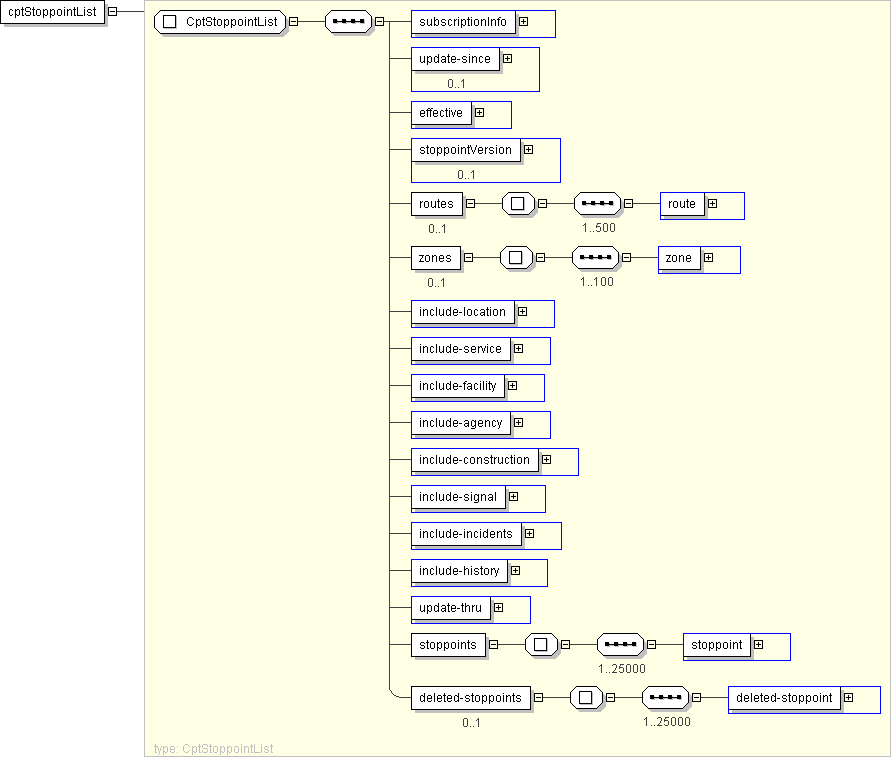
Task: Expand the deleted-stoppoint element
Action: tap(848, 698)
